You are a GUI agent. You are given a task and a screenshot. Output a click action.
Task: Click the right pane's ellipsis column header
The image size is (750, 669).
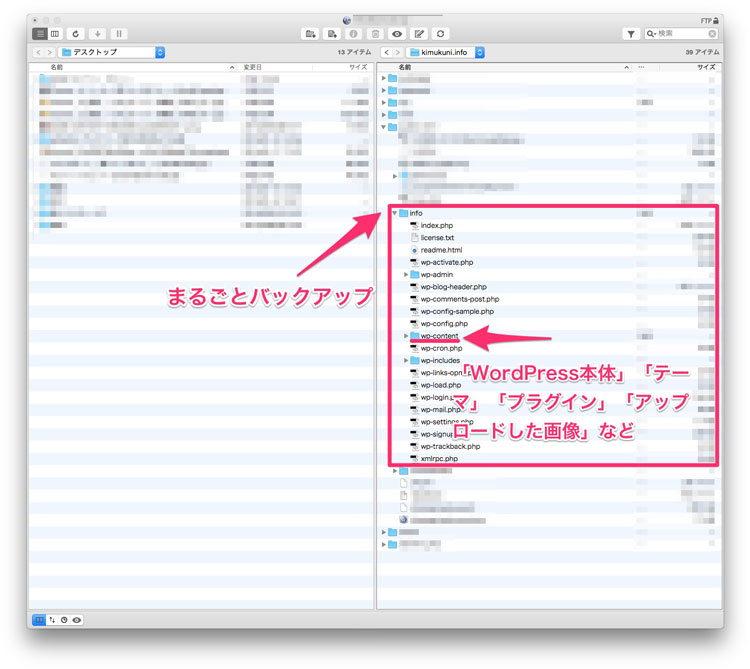coord(646,67)
